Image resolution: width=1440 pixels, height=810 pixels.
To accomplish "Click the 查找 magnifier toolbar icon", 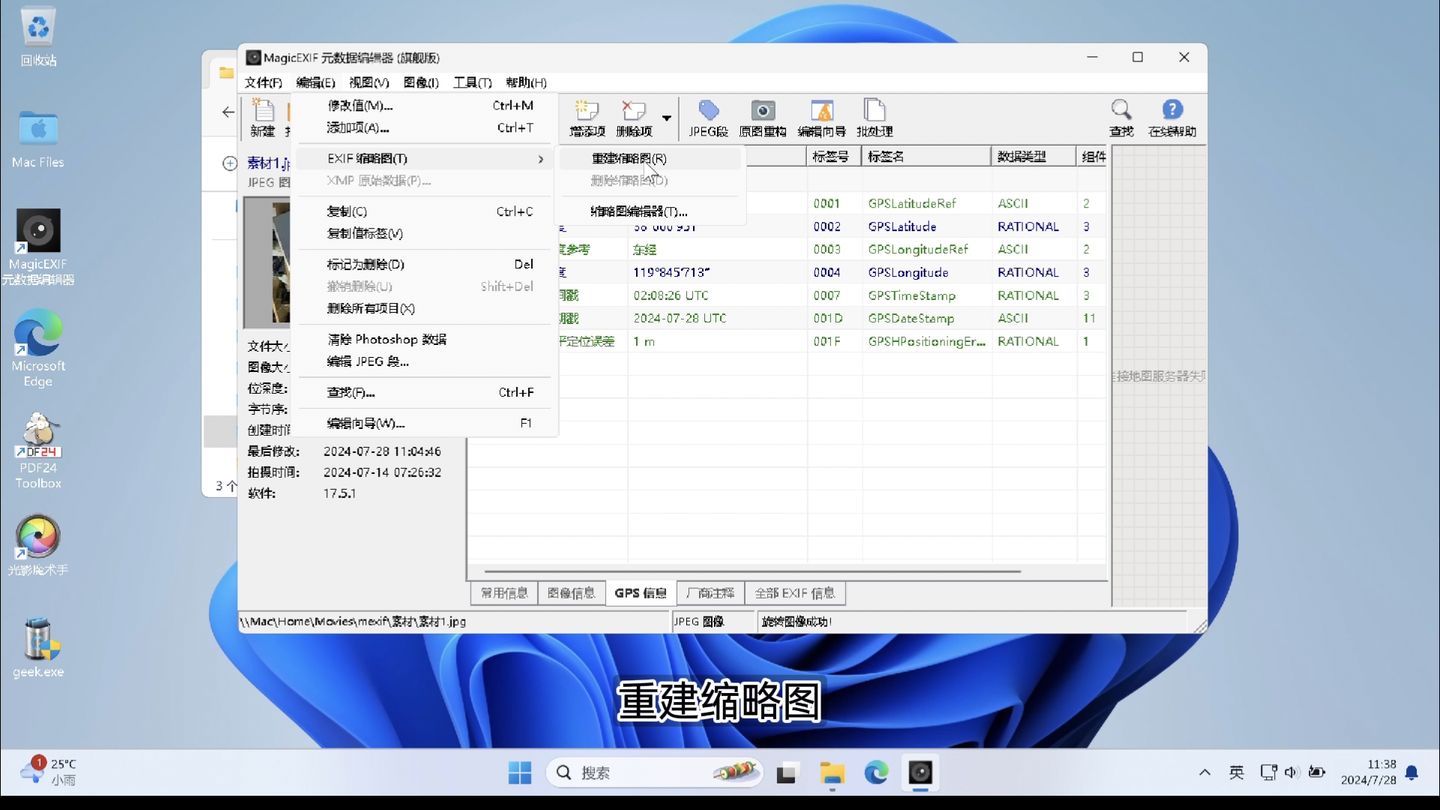I will point(1121,118).
